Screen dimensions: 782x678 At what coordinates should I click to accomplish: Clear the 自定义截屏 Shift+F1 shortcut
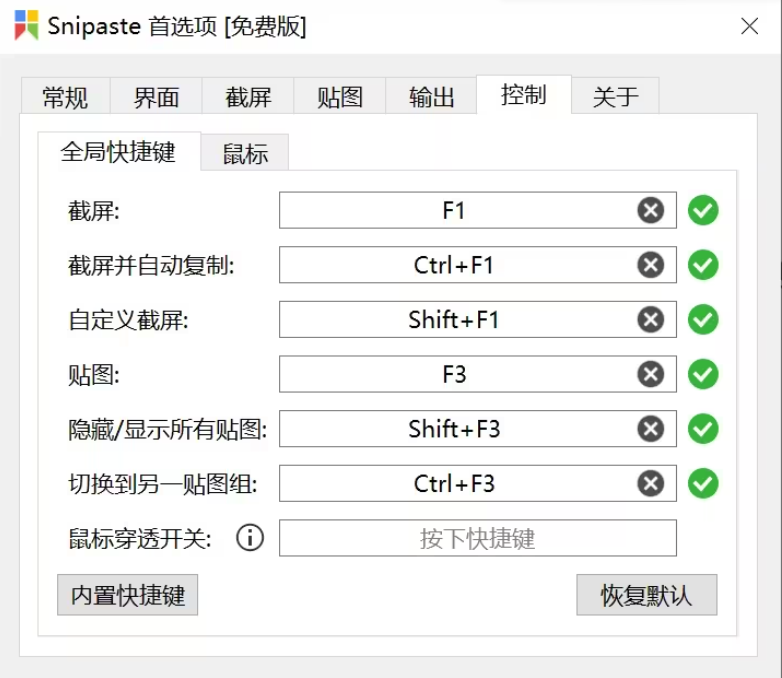[651, 320]
